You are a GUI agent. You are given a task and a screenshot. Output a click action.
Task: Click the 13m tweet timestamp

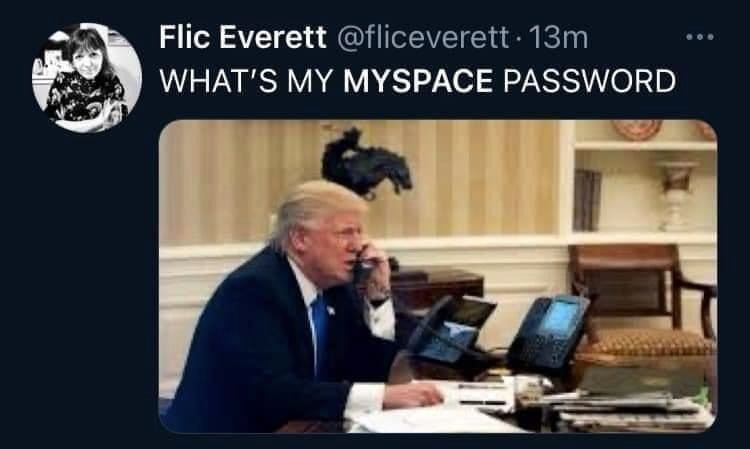tap(558, 37)
